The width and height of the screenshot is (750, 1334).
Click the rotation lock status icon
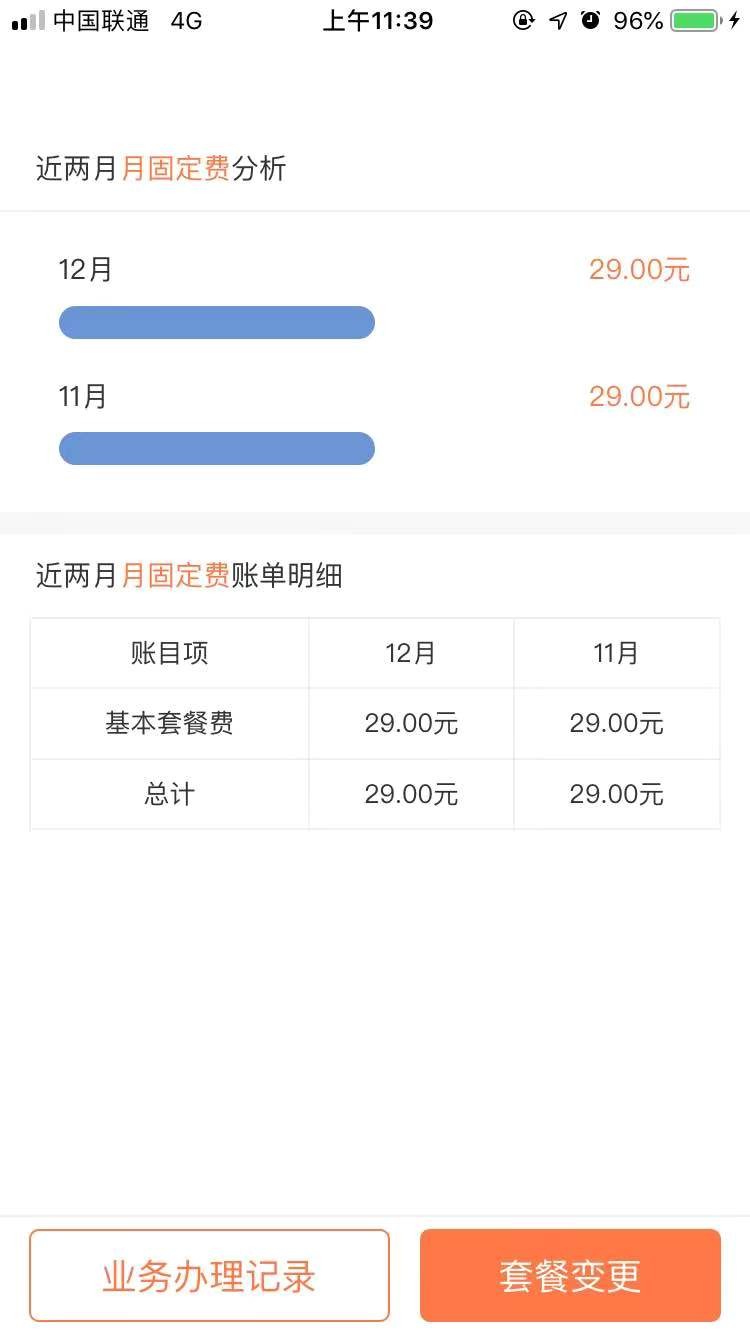[x=523, y=20]
